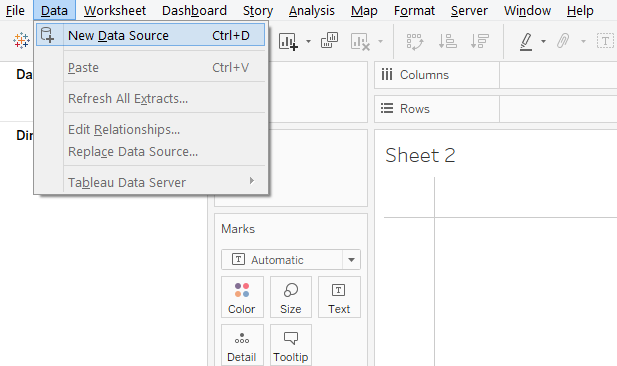Screen dimensions: 617x366
Task: Click the Detail button on Marks card
Action: pyautogui.click(x=242, y=345)
